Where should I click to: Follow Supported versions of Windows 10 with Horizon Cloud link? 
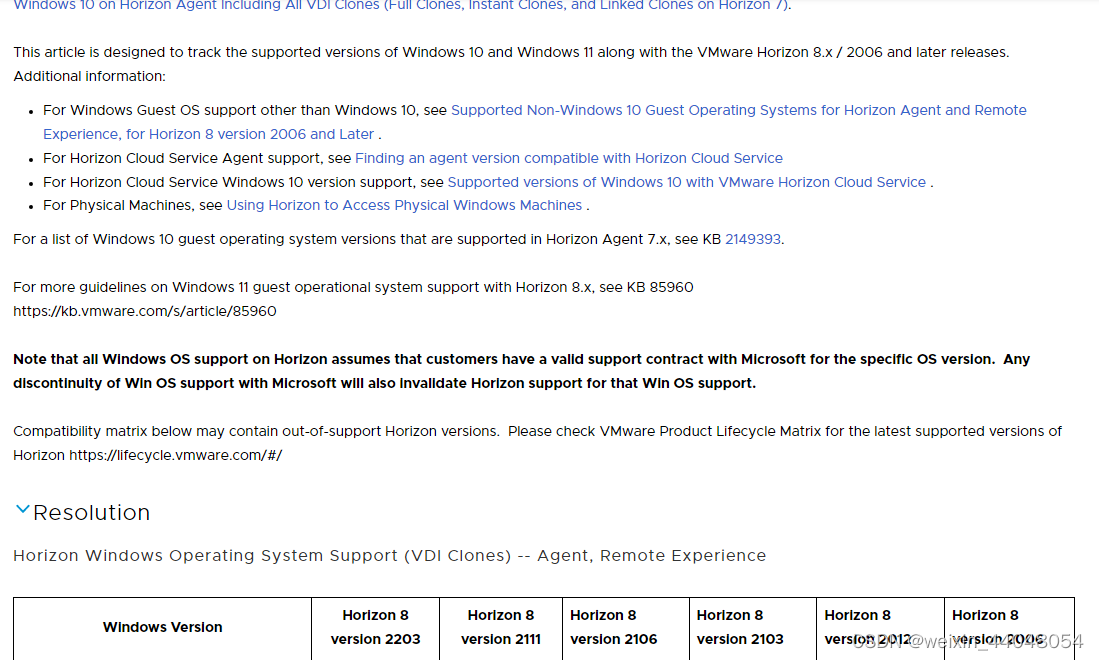[687, 182]
